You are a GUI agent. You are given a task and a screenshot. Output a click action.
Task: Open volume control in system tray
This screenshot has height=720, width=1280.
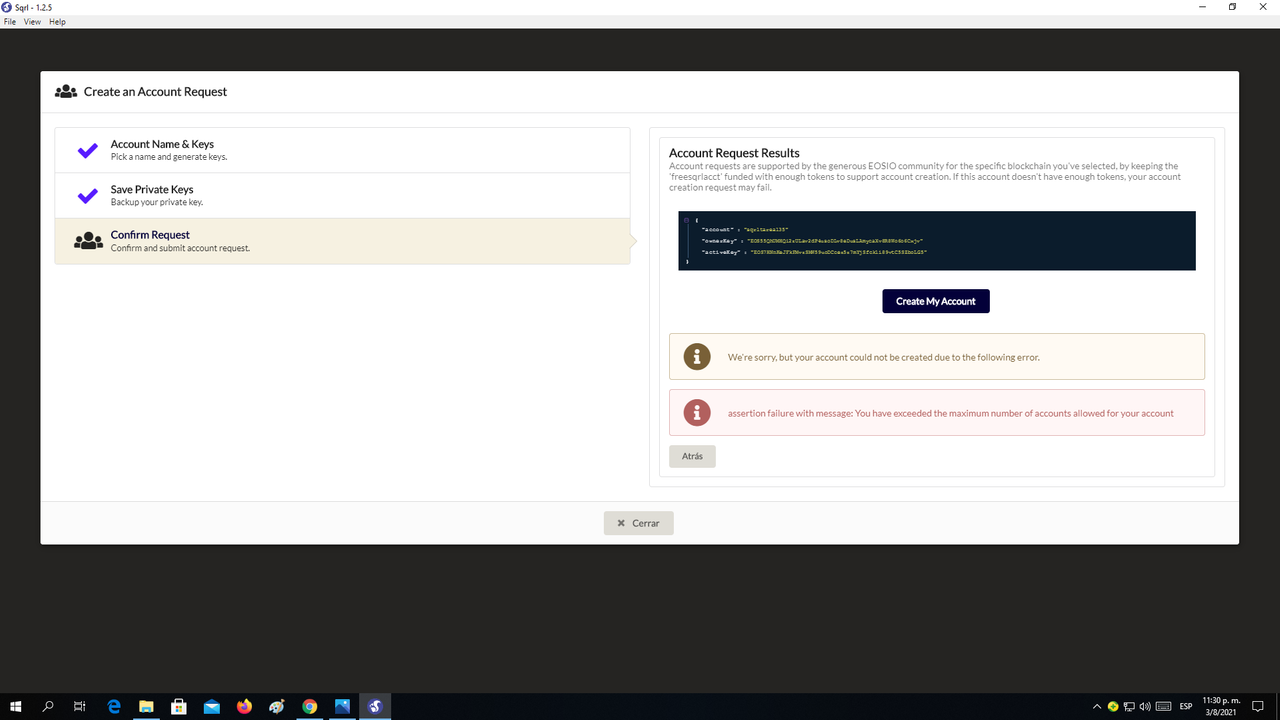pos(1145,707)
